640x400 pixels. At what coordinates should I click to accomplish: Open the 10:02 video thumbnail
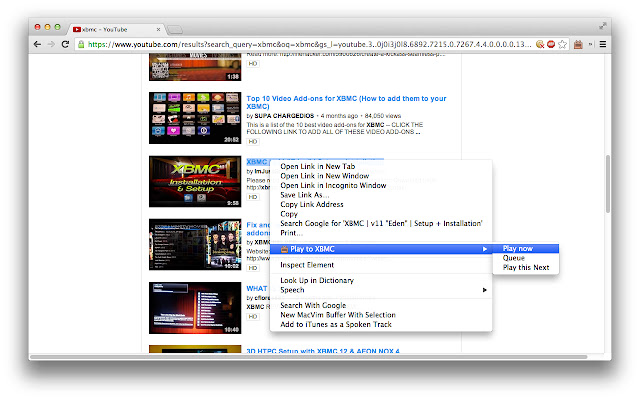[x=195, y=244]
